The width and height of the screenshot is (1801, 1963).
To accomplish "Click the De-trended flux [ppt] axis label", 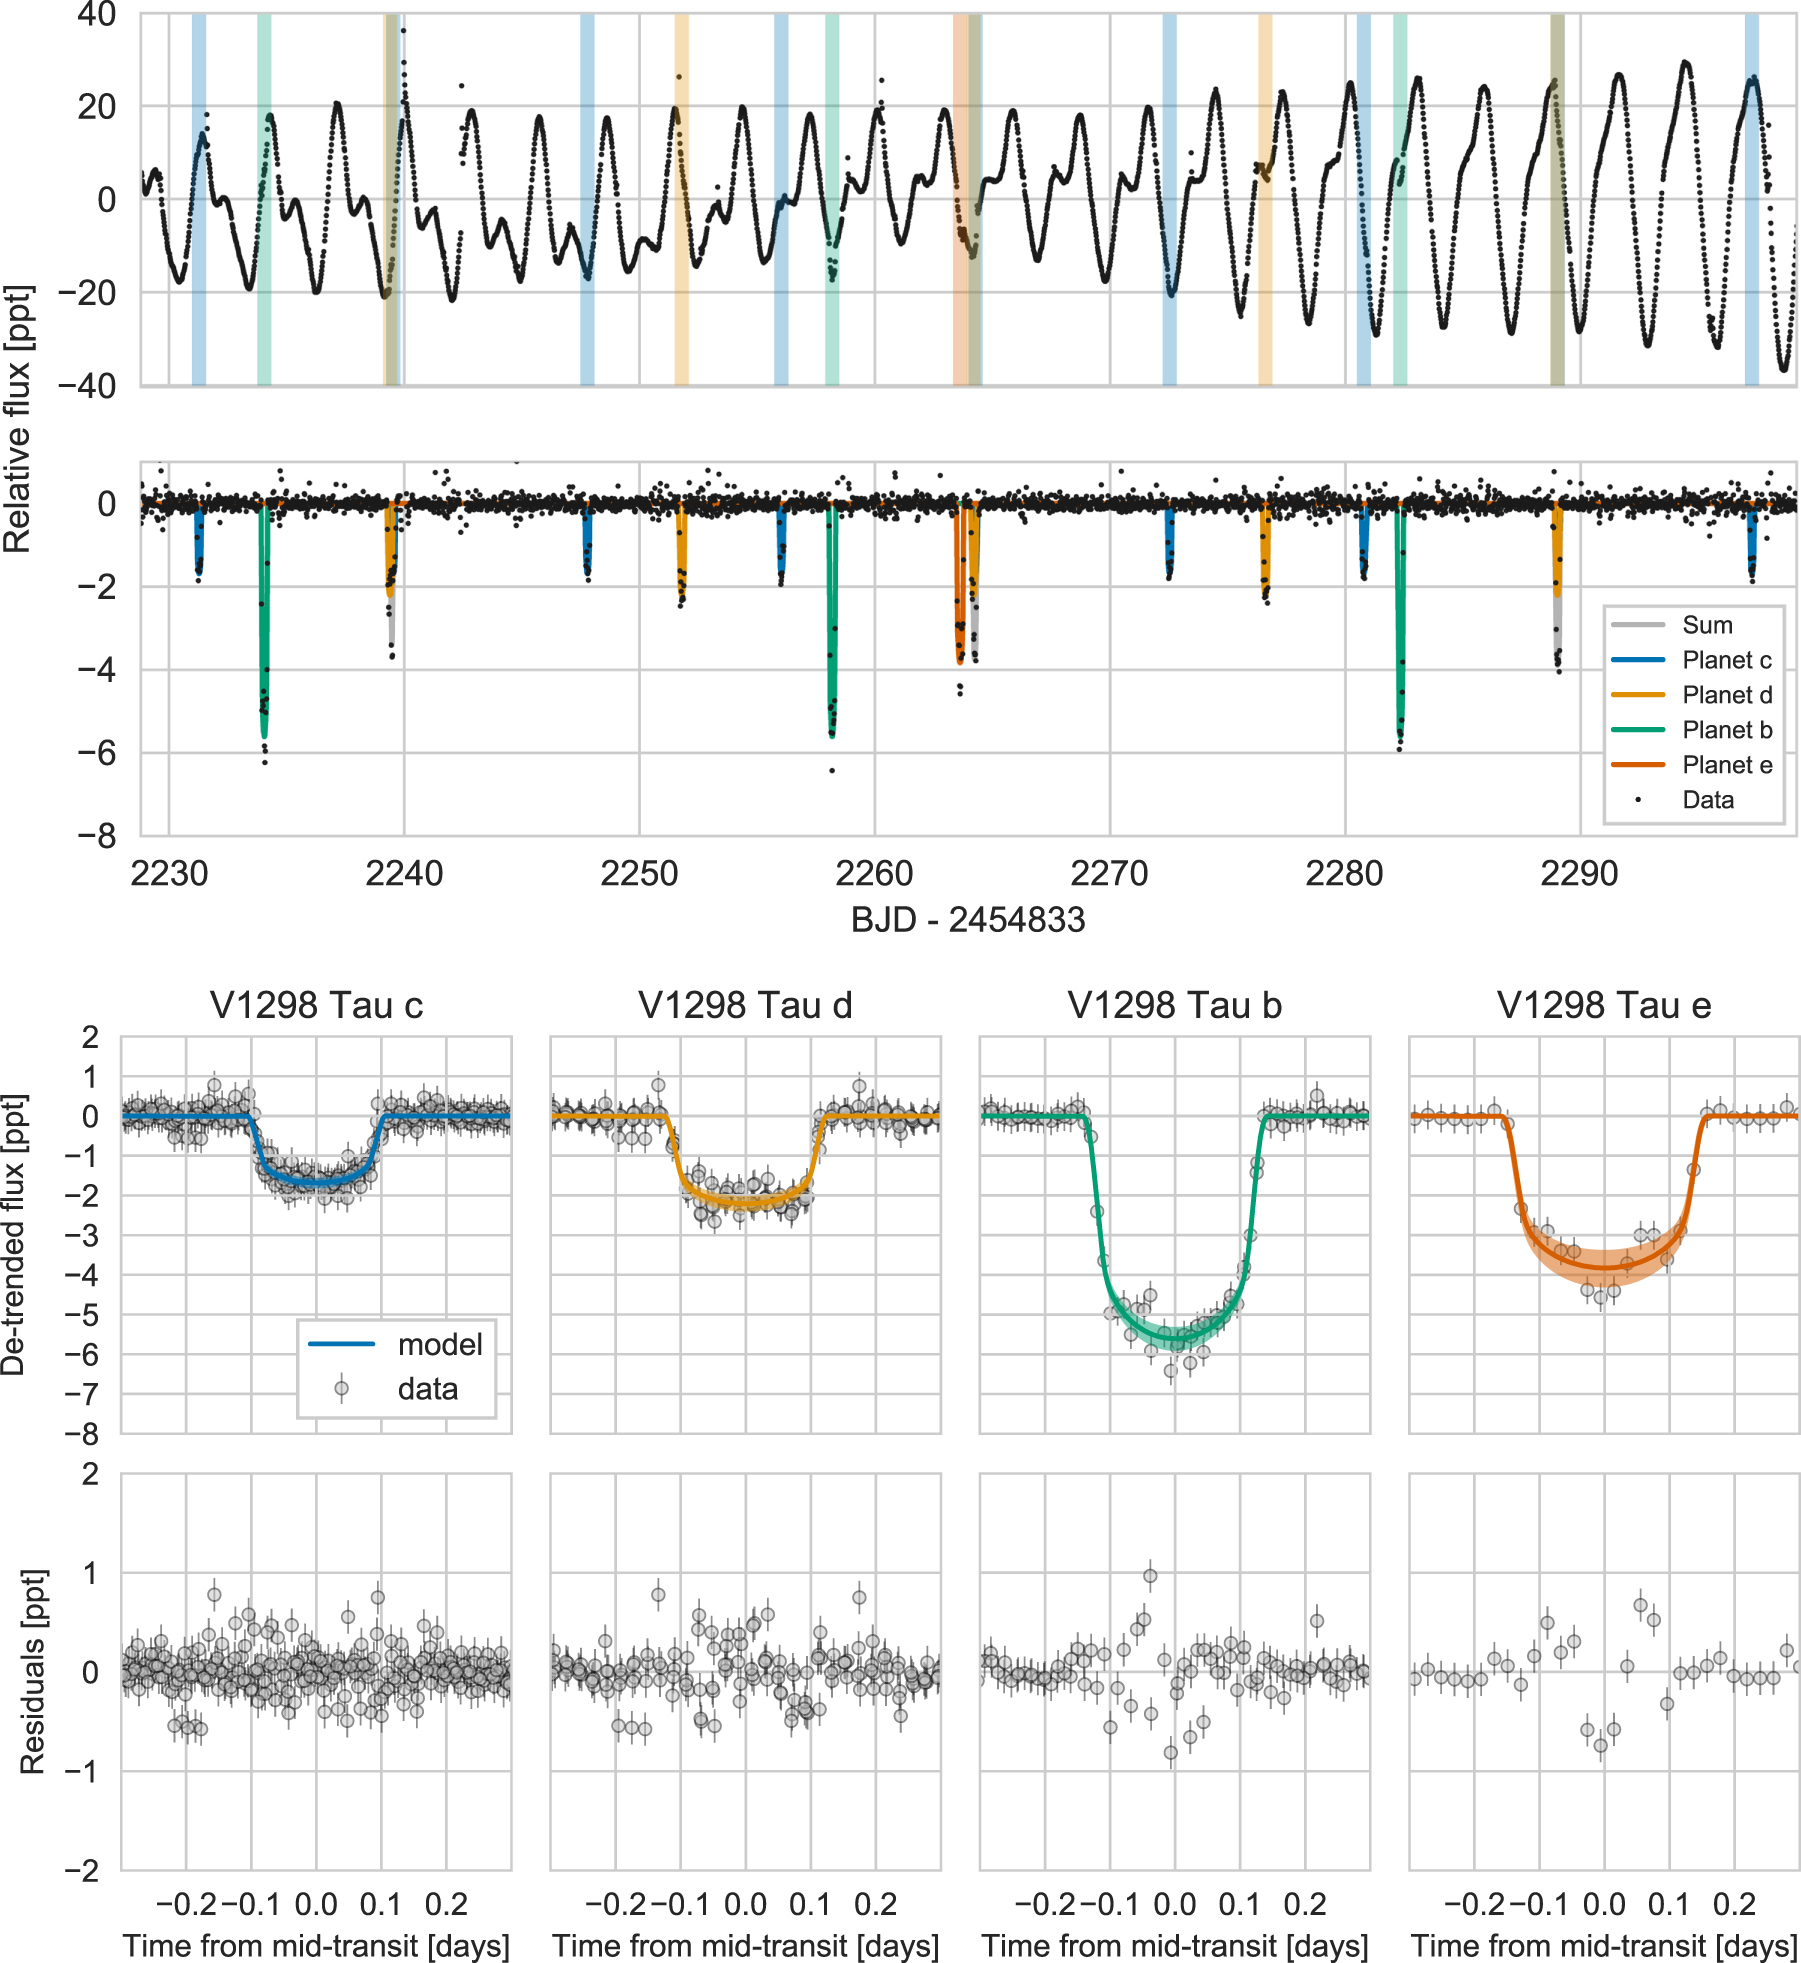I will pos(14,1235).
